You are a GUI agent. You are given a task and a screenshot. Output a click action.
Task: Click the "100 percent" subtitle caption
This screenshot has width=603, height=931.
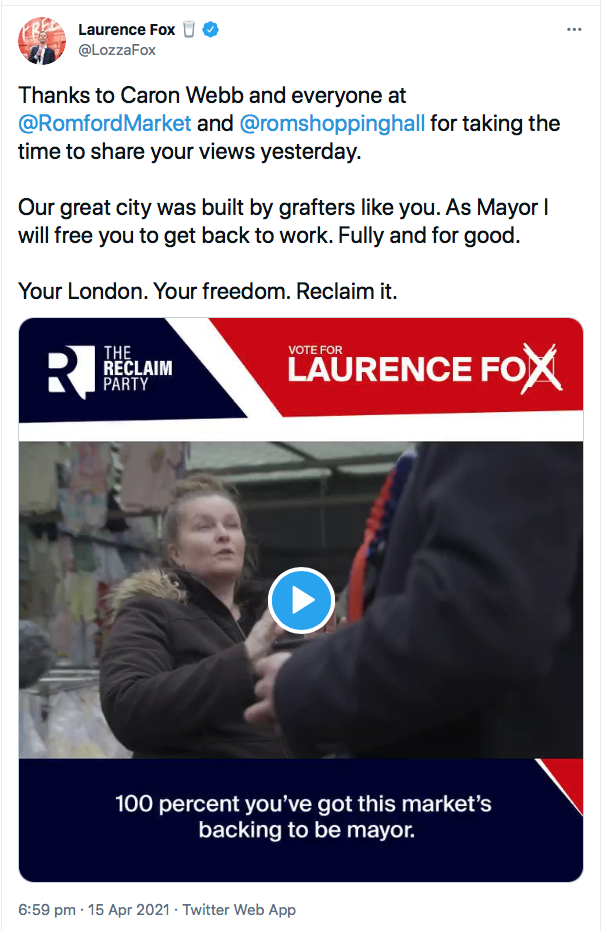click(x=303, y=816)
